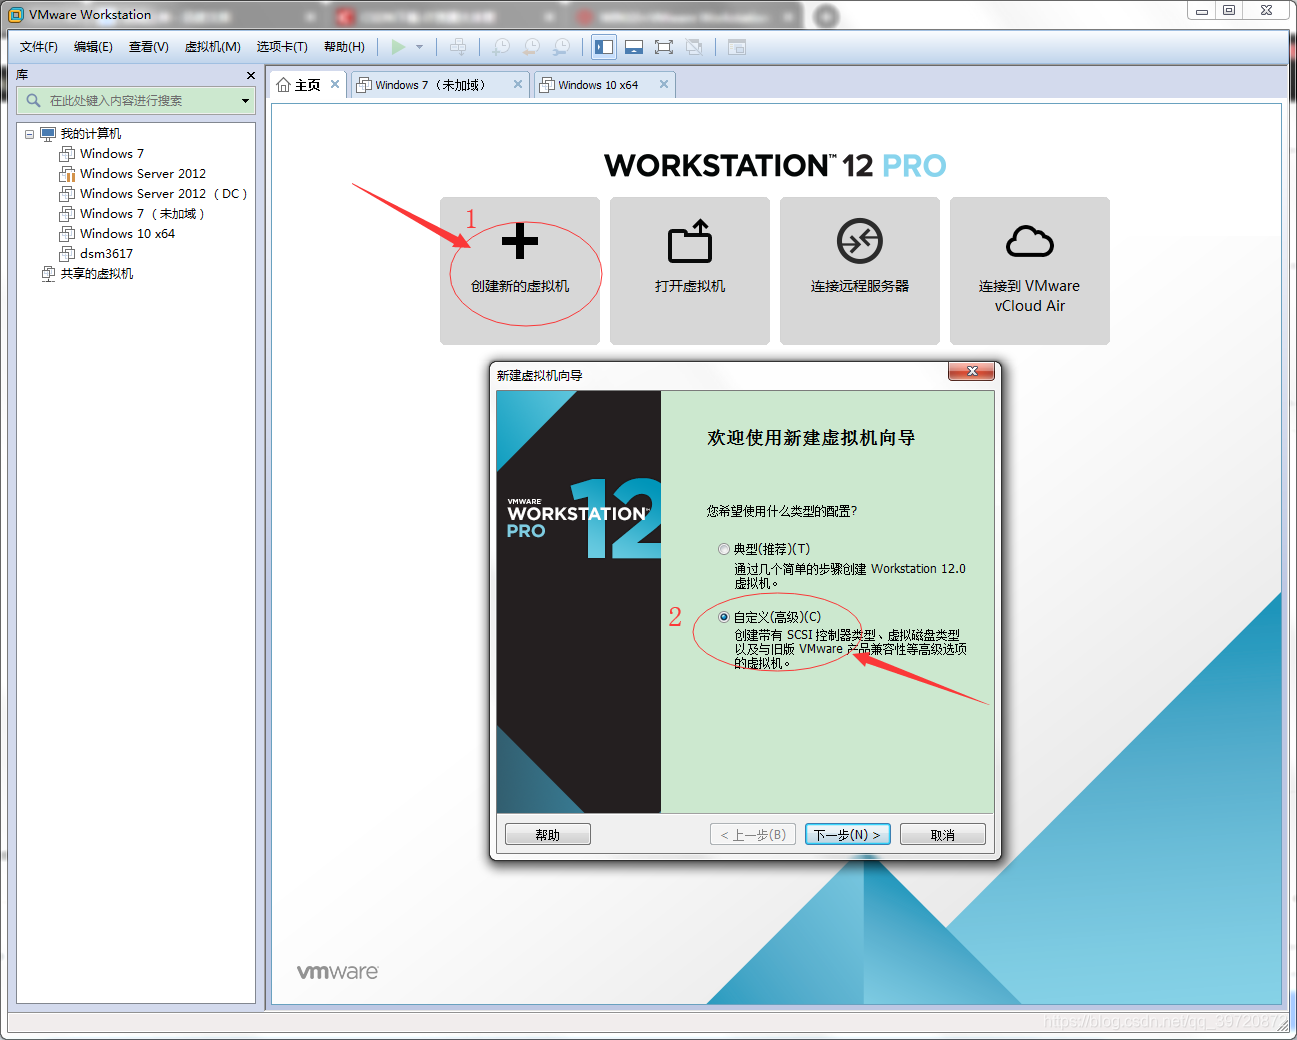Screen dimensions: 1297x1040
Task: Click the 上一步(B) back button
Action: (x=753, y=835)
